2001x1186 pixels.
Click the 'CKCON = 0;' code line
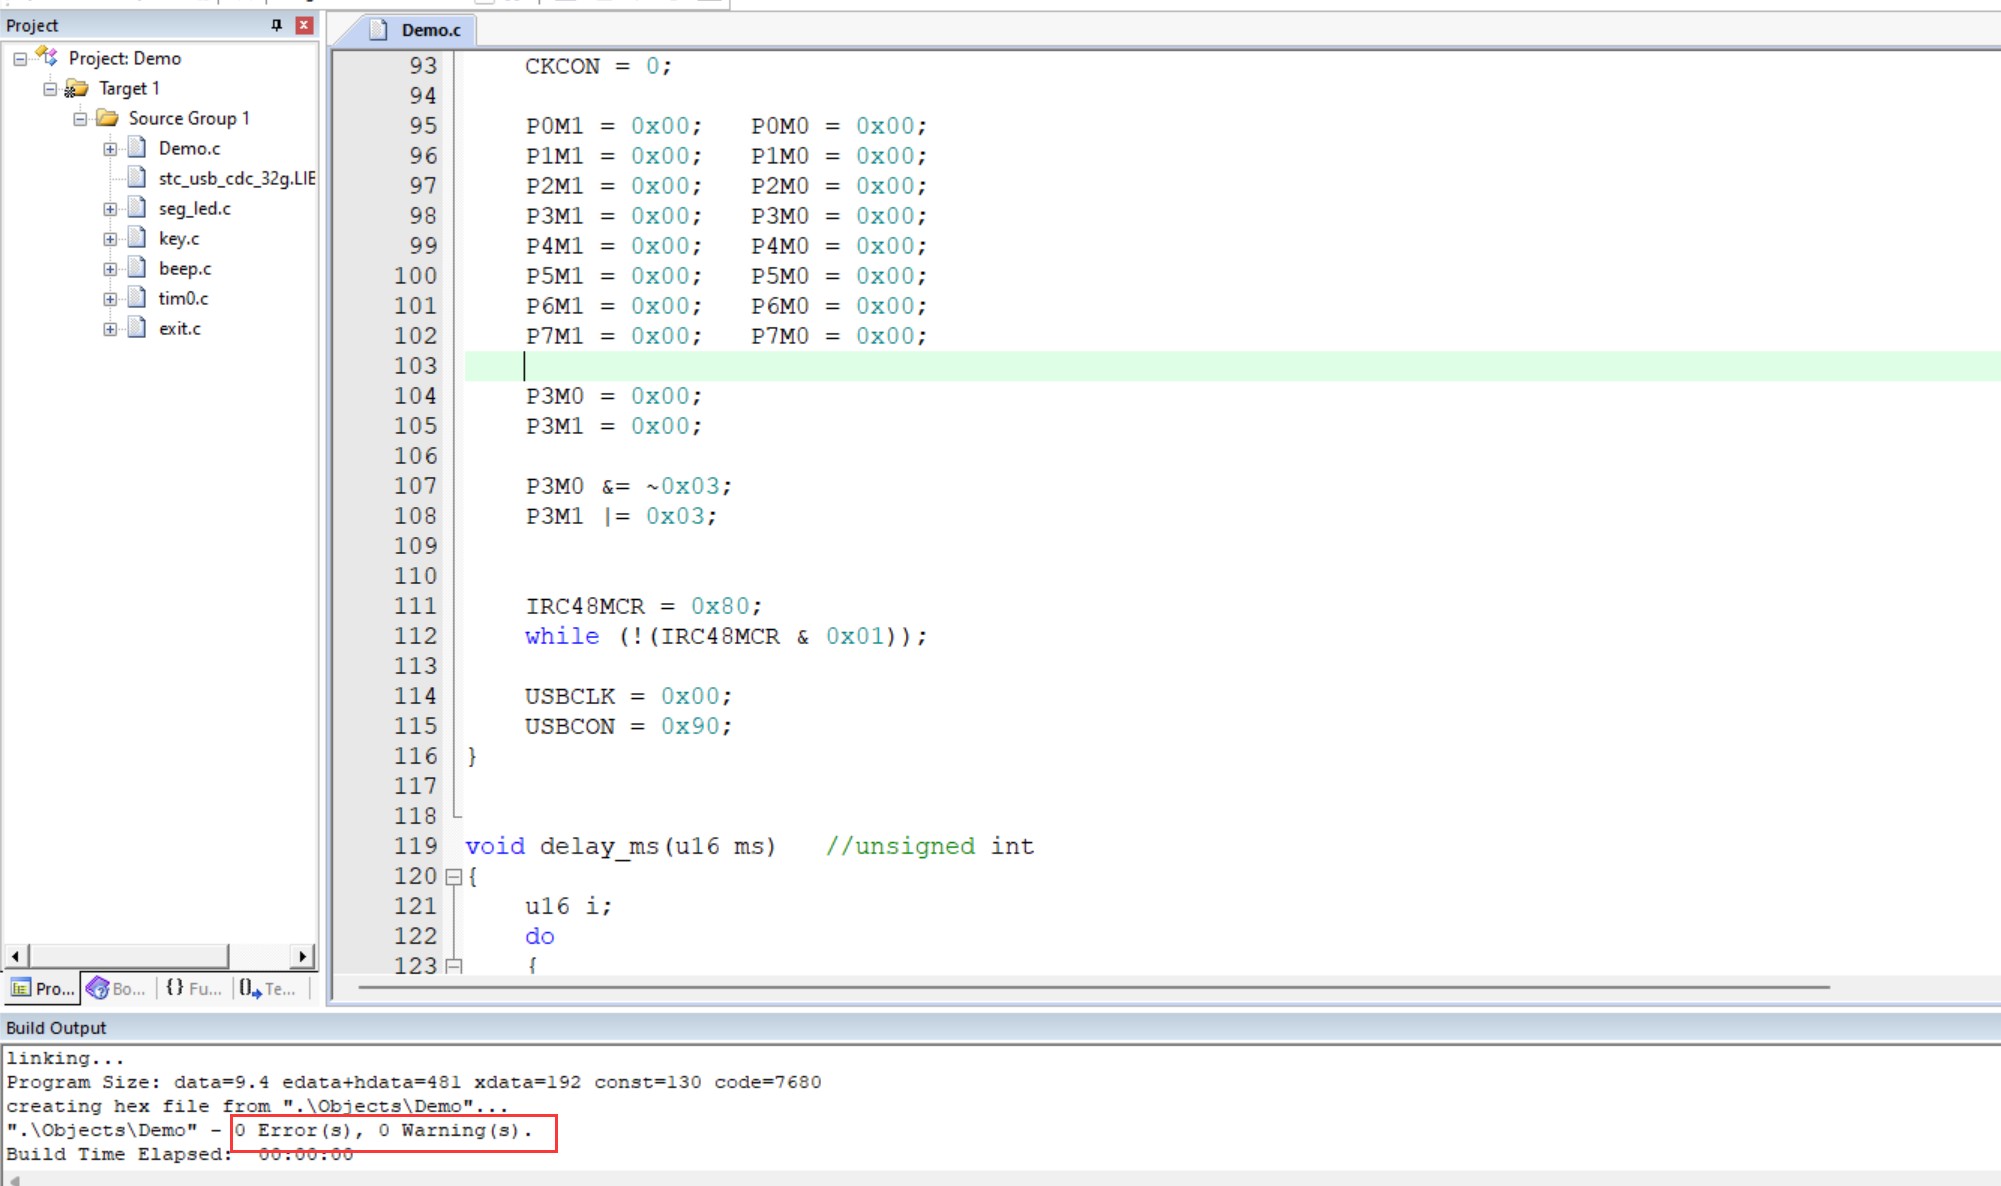[x=598, y=66]
